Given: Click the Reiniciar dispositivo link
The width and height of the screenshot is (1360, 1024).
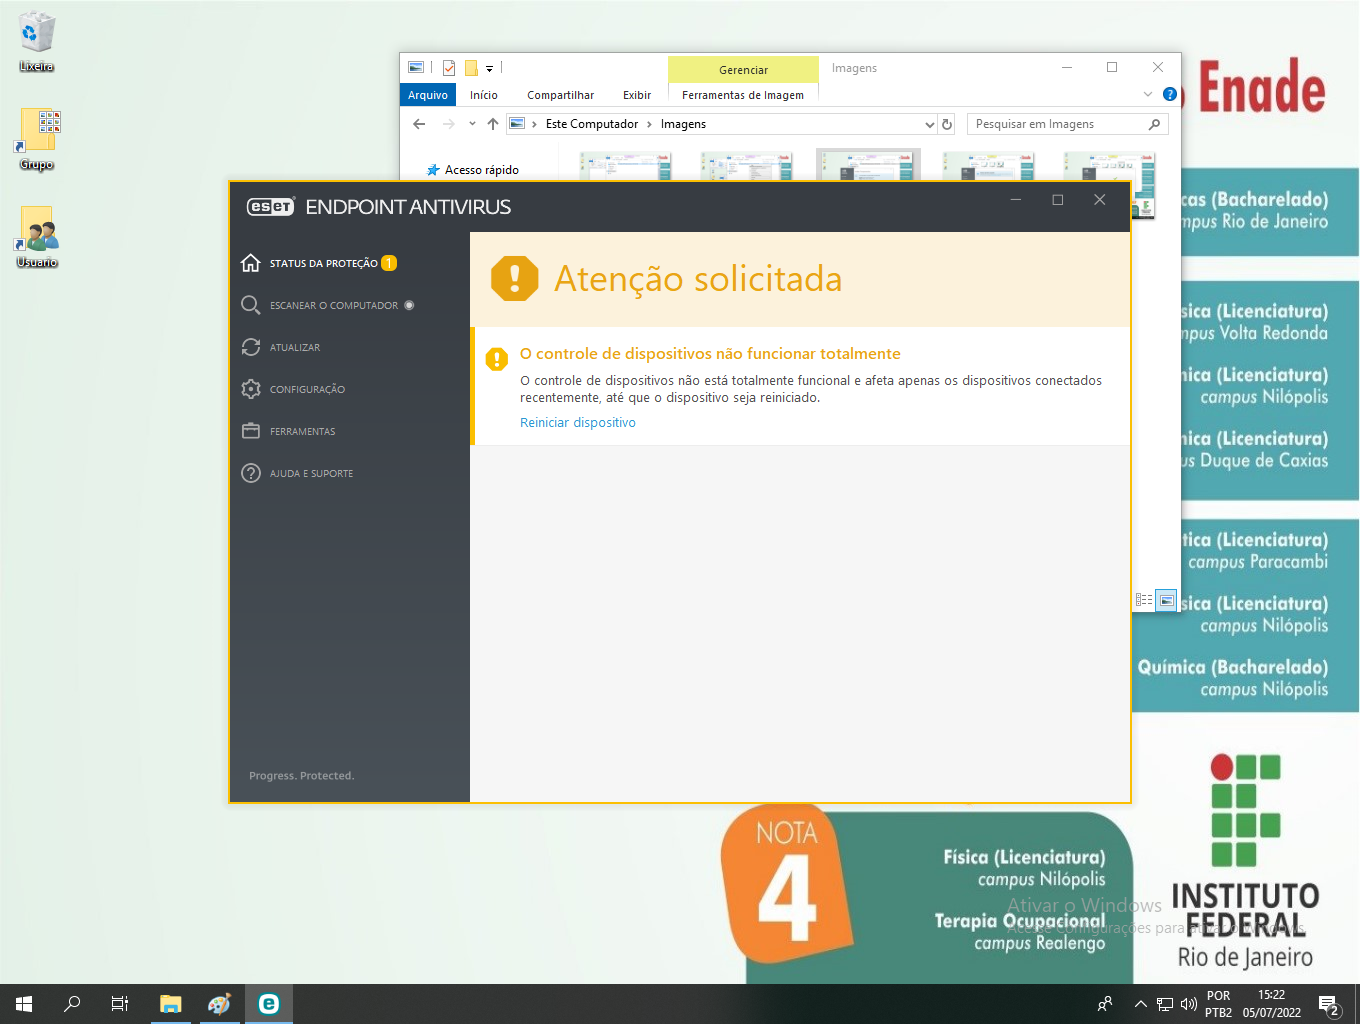Looking at the screenshot, I should [x=577, y=422].
